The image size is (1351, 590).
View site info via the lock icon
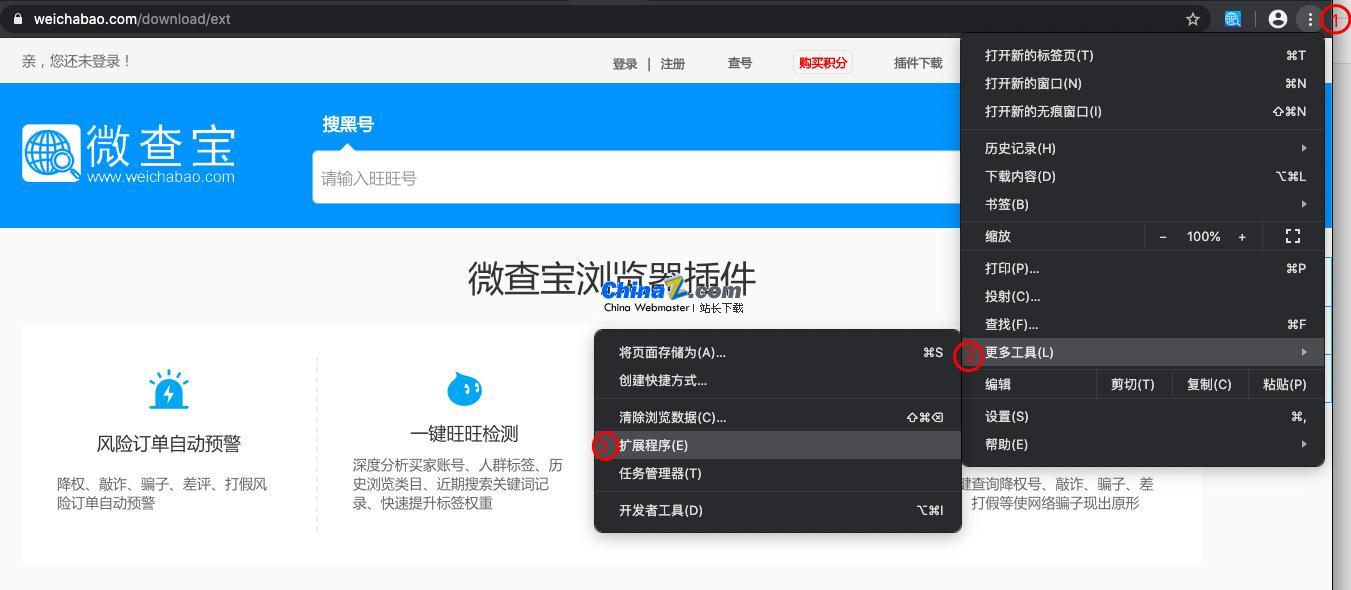click(x=18, y=19)
